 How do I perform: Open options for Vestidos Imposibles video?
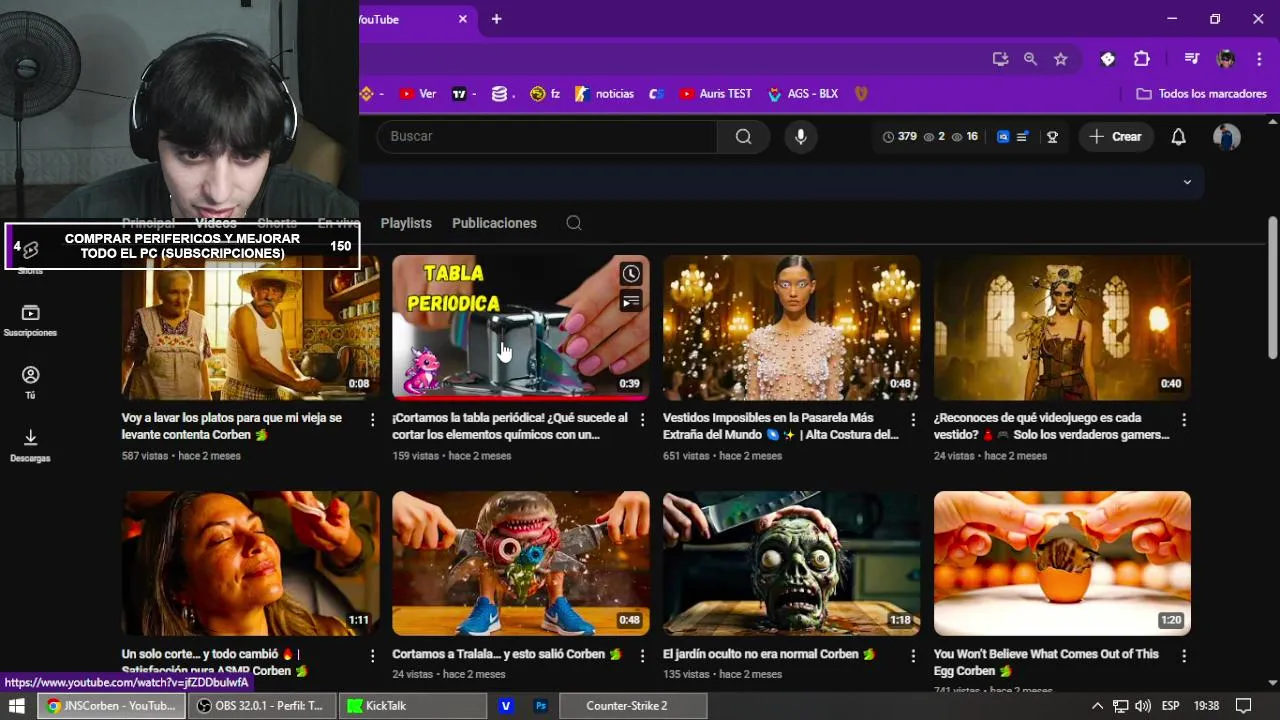pos(913,420)
